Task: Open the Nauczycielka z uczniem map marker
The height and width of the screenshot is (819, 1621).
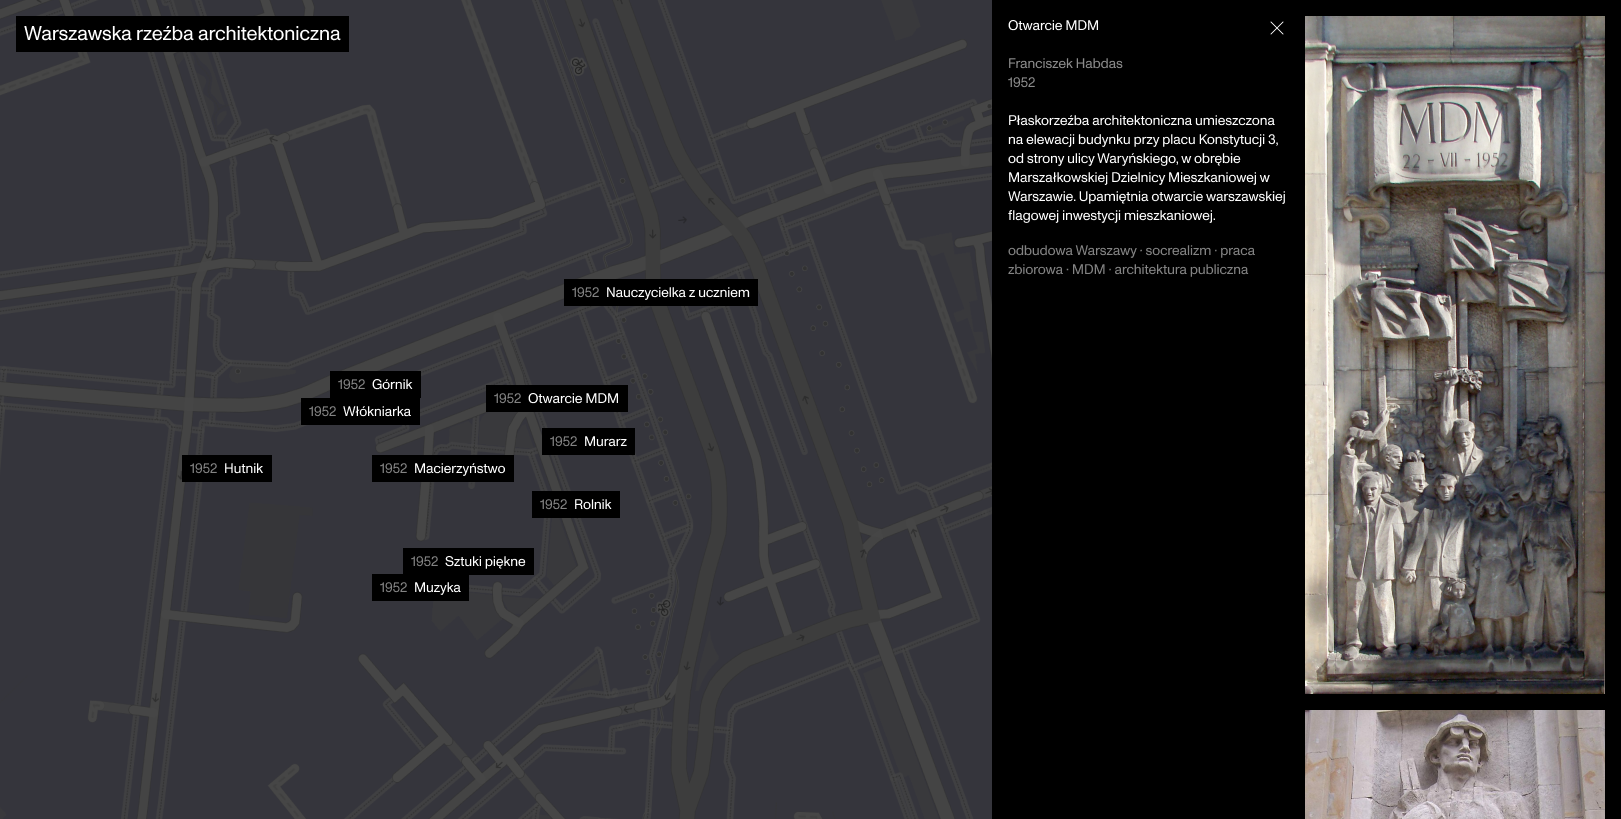Action: pyautogui.click(x=660, y=292)
